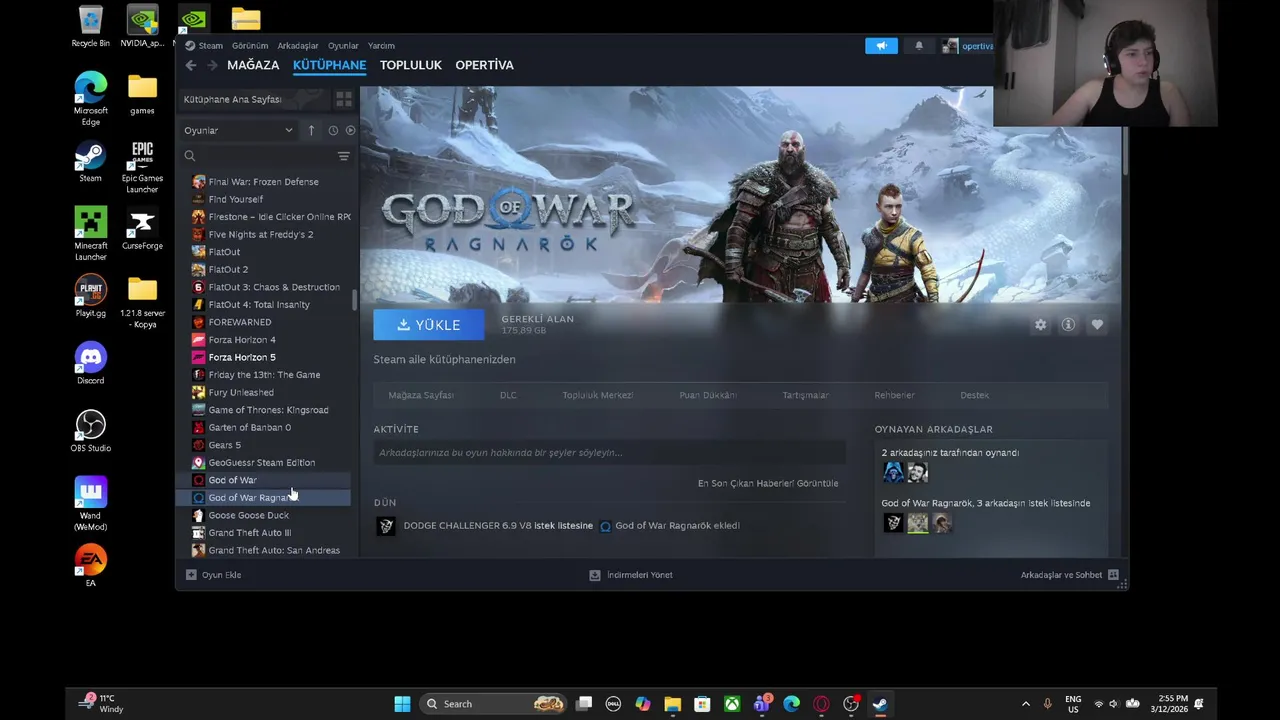Open Microsoft Store from the taskbar
Screen dimensions: 1280x720
tap(702, 704)
